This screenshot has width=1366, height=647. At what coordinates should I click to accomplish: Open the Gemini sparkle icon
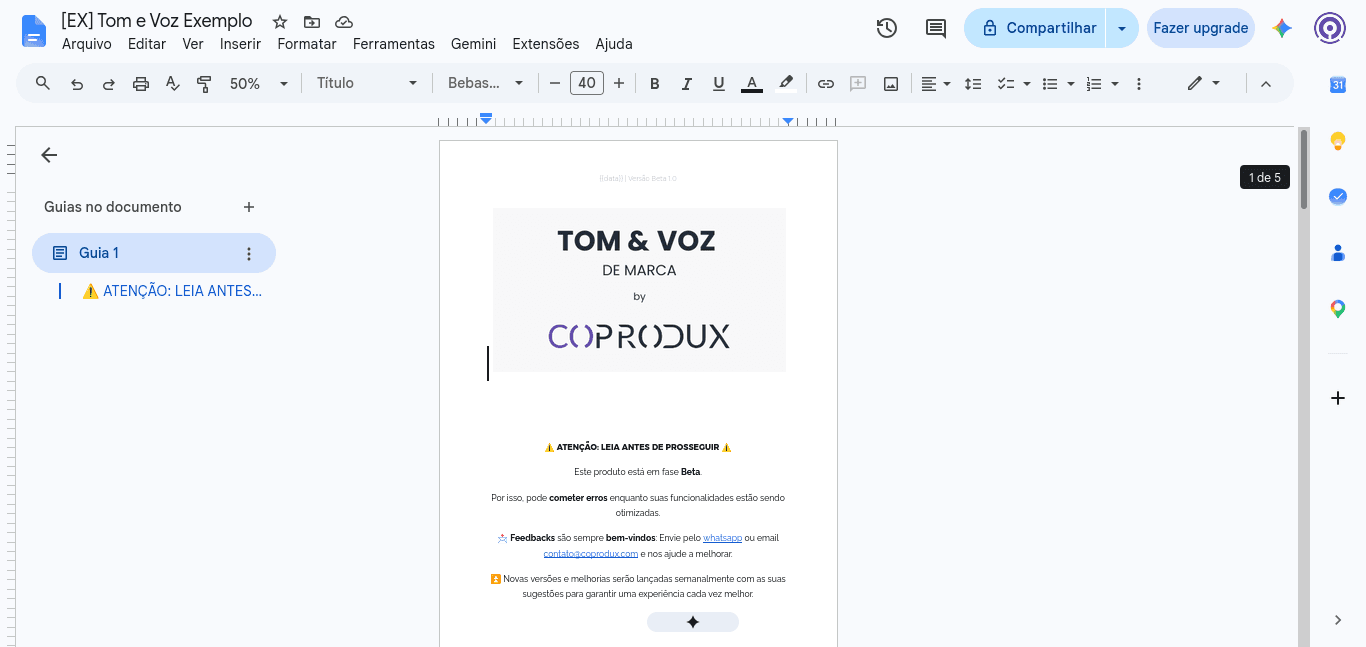pos(1282,28)
